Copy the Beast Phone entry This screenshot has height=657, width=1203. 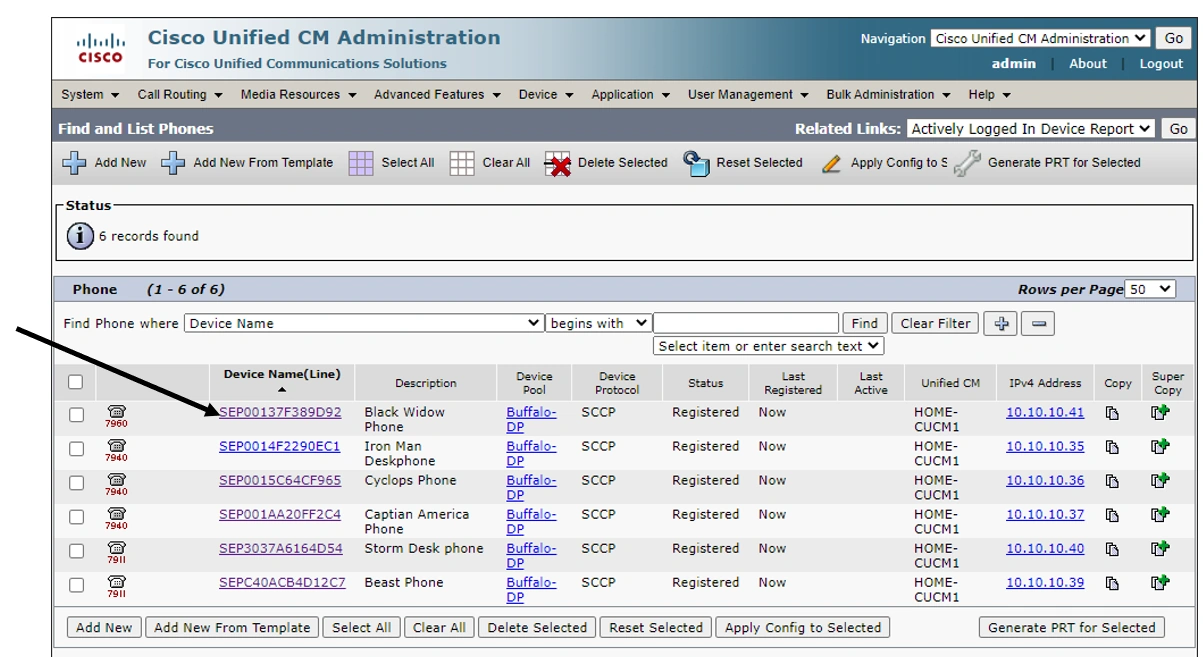coord(1112,584)
